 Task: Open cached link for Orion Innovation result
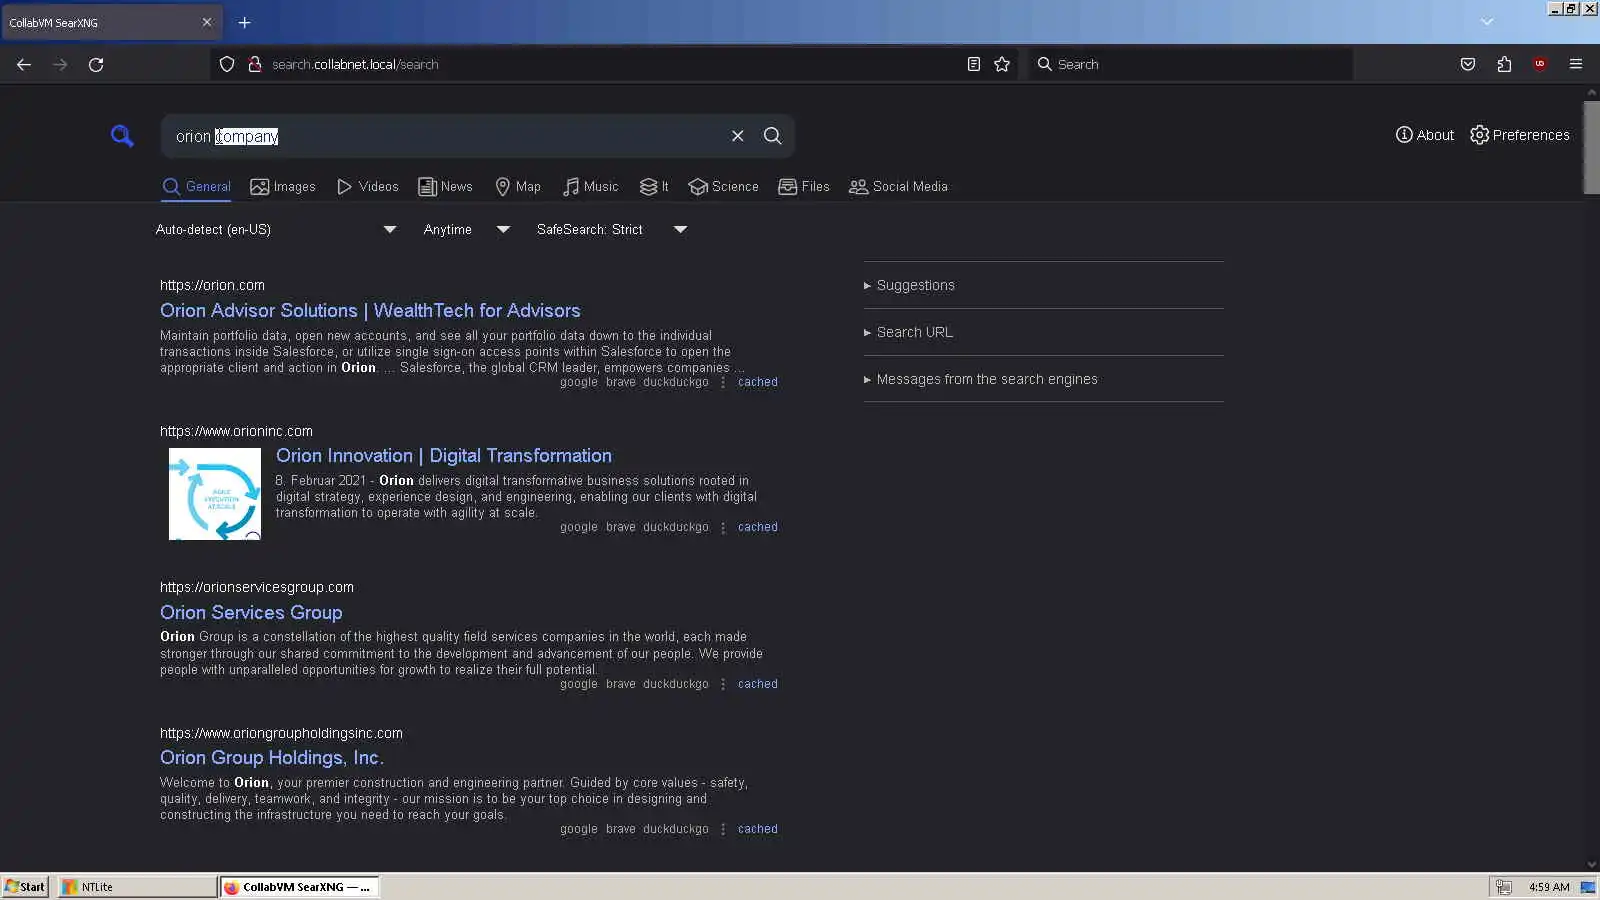(x=758, y=527)
